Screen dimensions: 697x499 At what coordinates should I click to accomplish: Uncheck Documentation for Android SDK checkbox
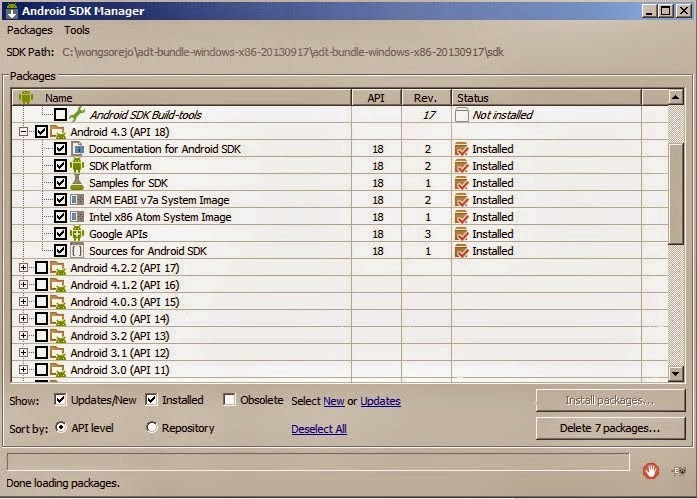pyautogui.click(x=60, y=149)
